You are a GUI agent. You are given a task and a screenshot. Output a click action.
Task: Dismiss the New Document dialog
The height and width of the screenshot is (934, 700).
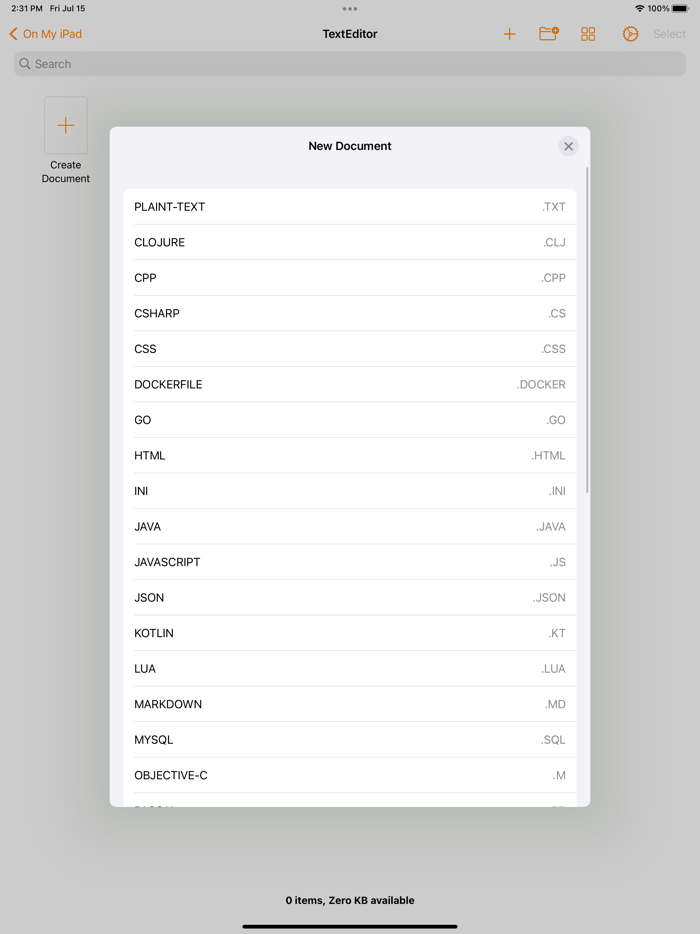point(568,146)
